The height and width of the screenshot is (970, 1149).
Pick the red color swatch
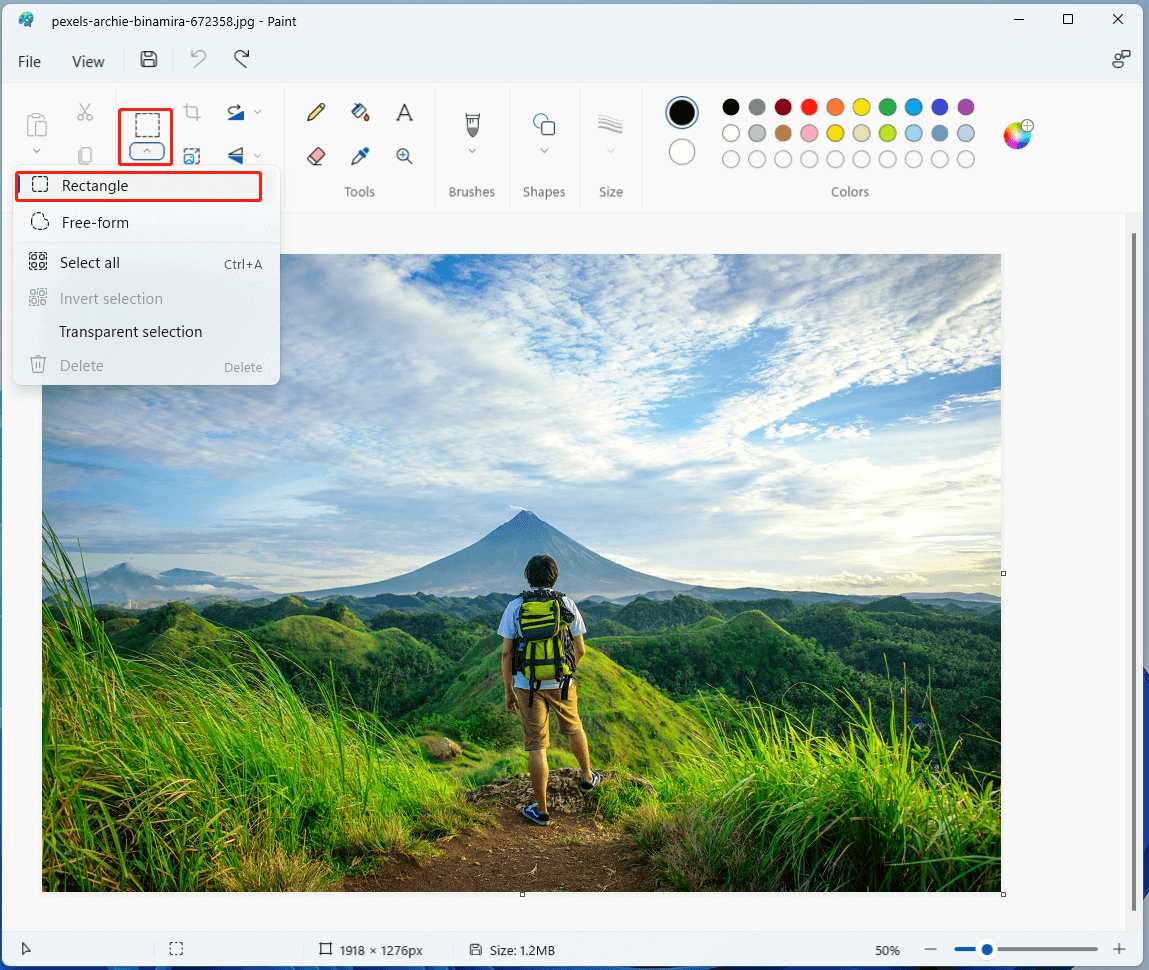click(809, 106)
